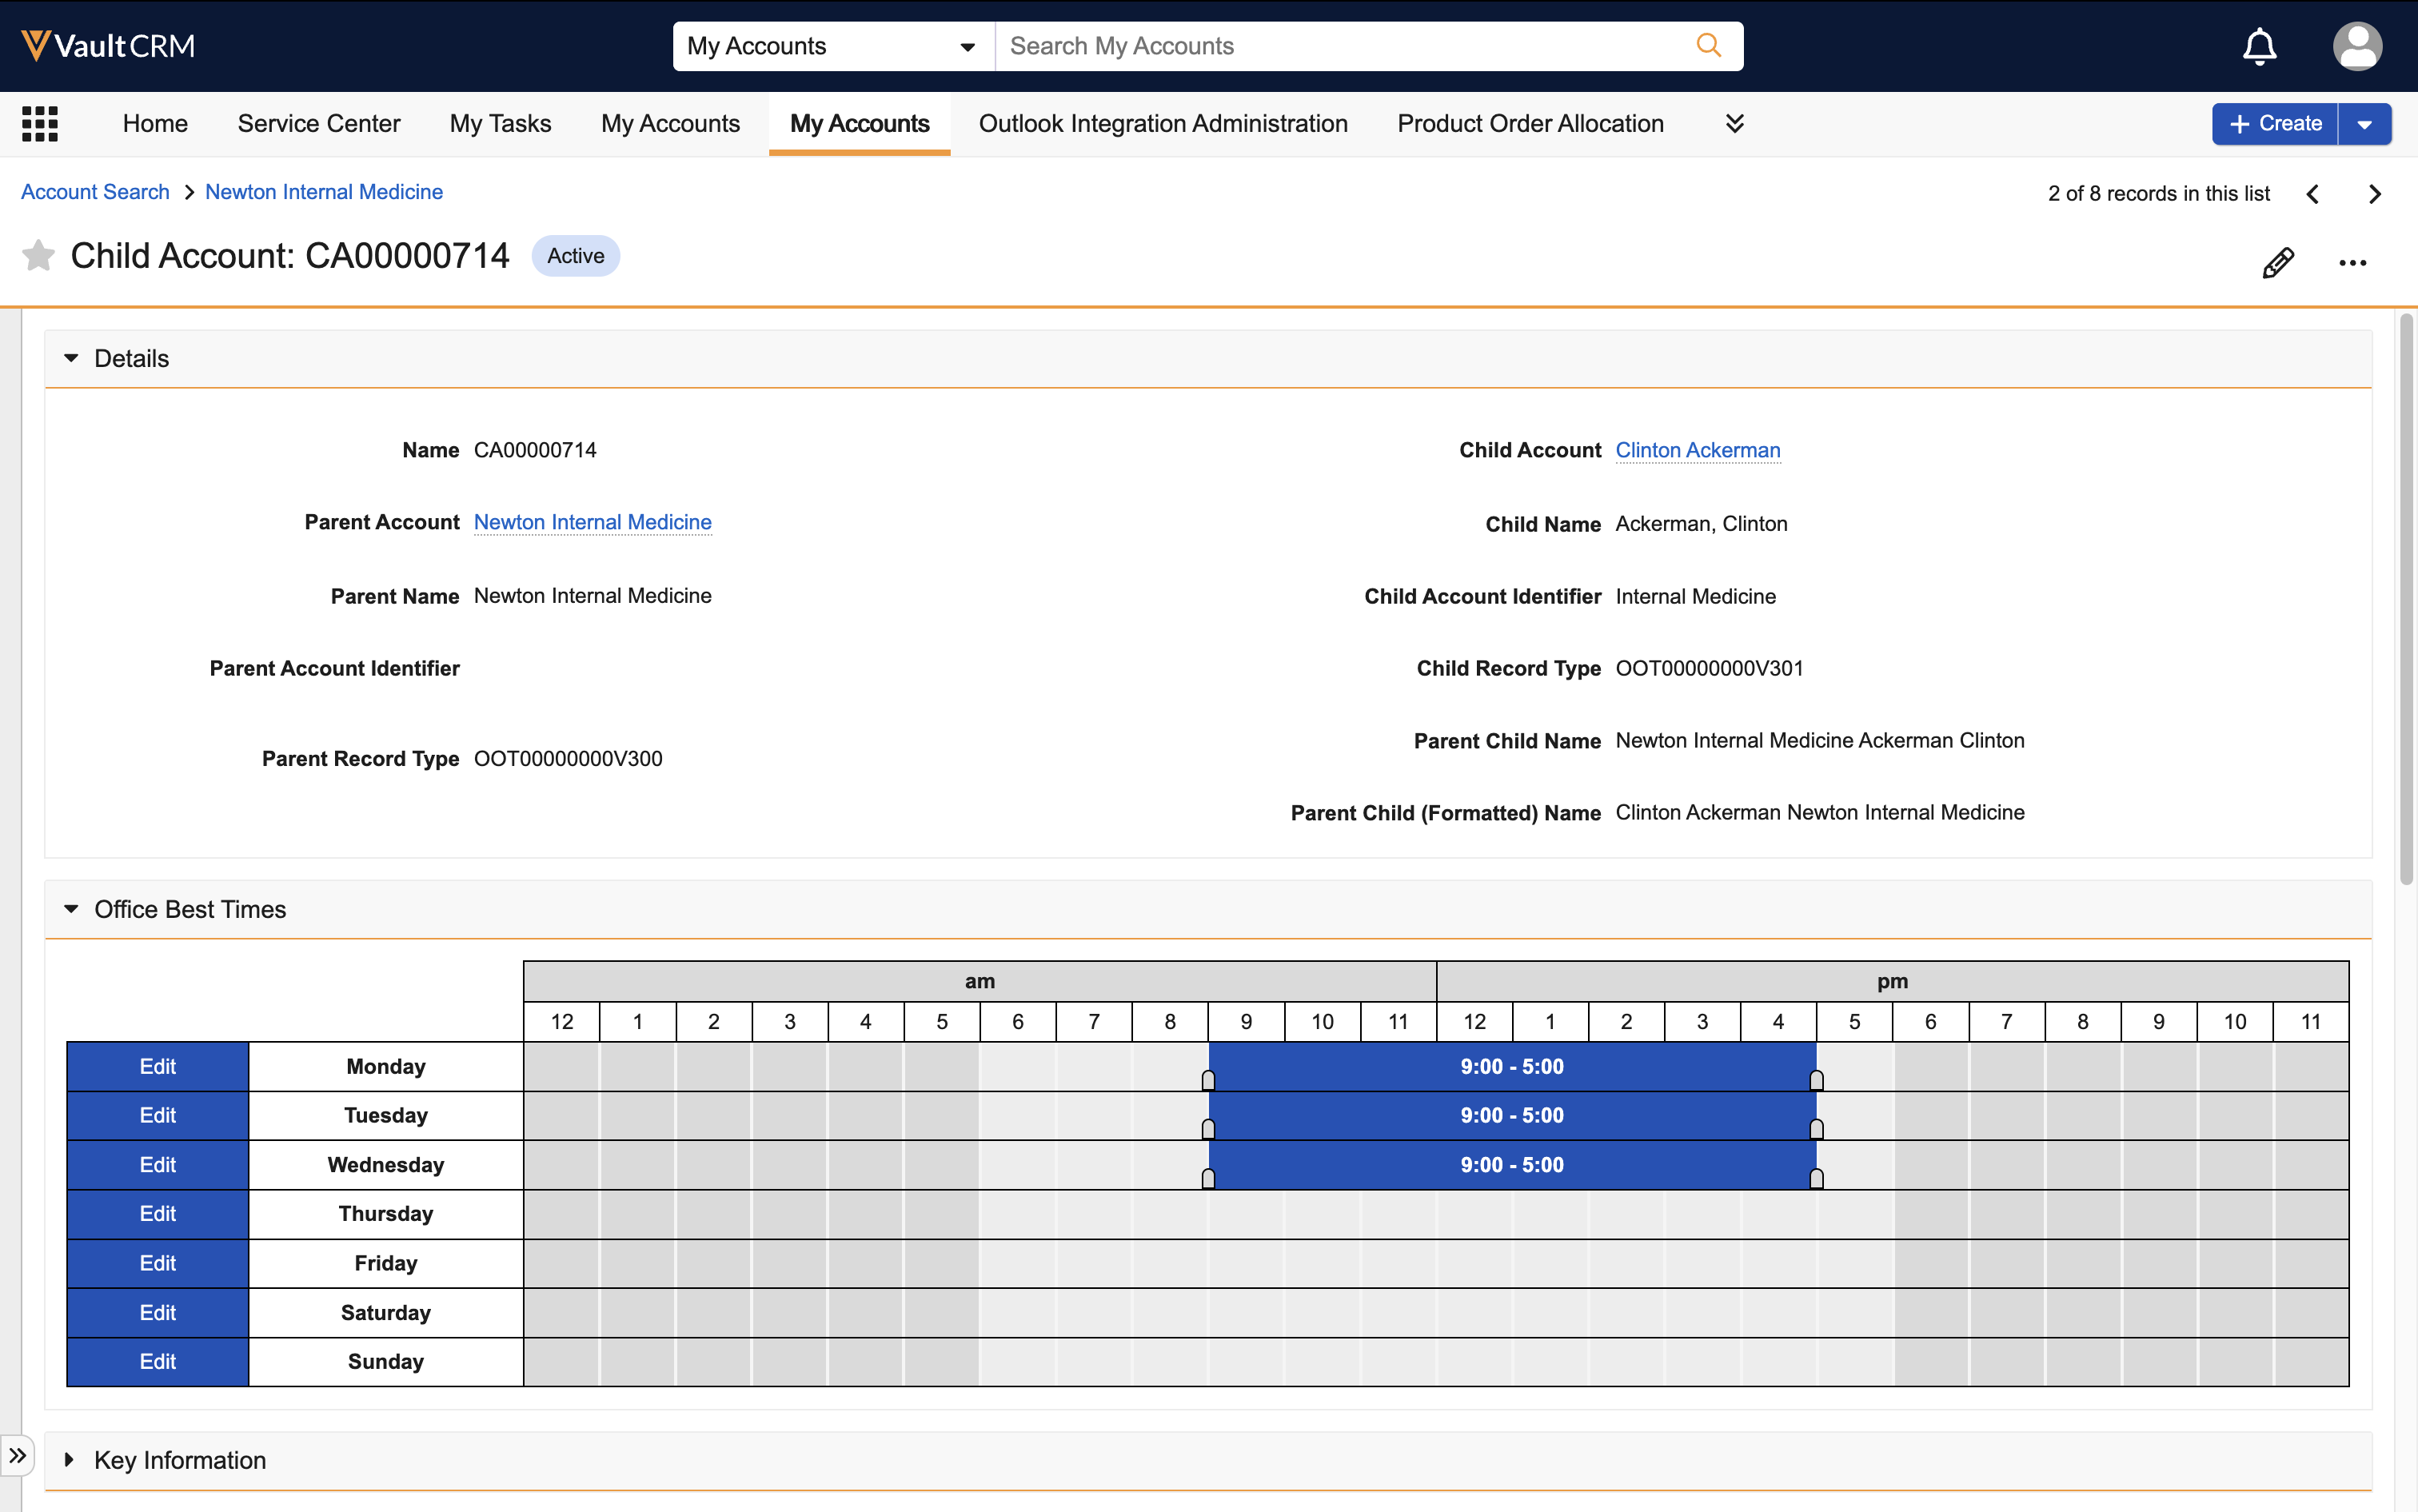Image resolution: width=2418 pixels, height=1512 pixels.
Task: Click Monday's 9:00 start time handle
Action: tap(1208, 1079)
